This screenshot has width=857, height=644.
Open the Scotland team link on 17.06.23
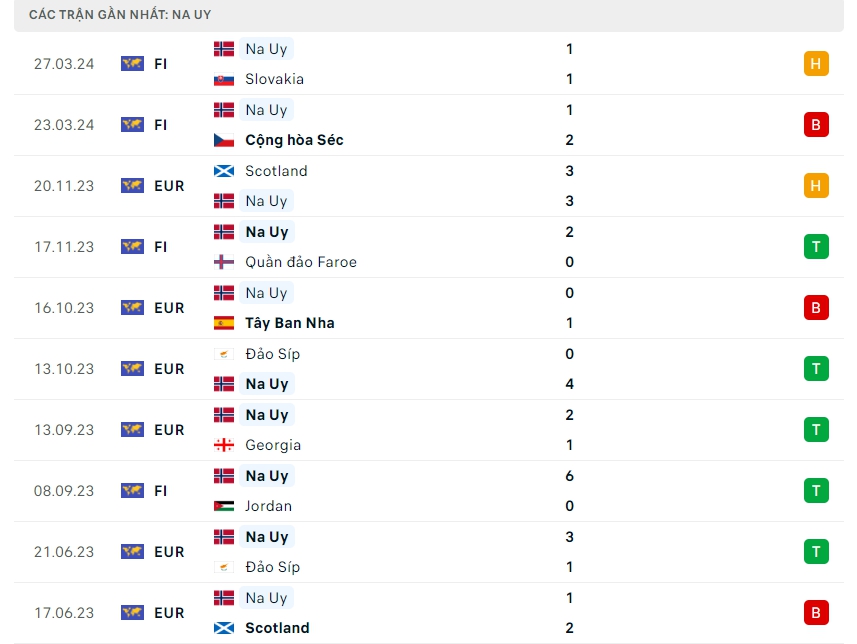pos(277,628)
